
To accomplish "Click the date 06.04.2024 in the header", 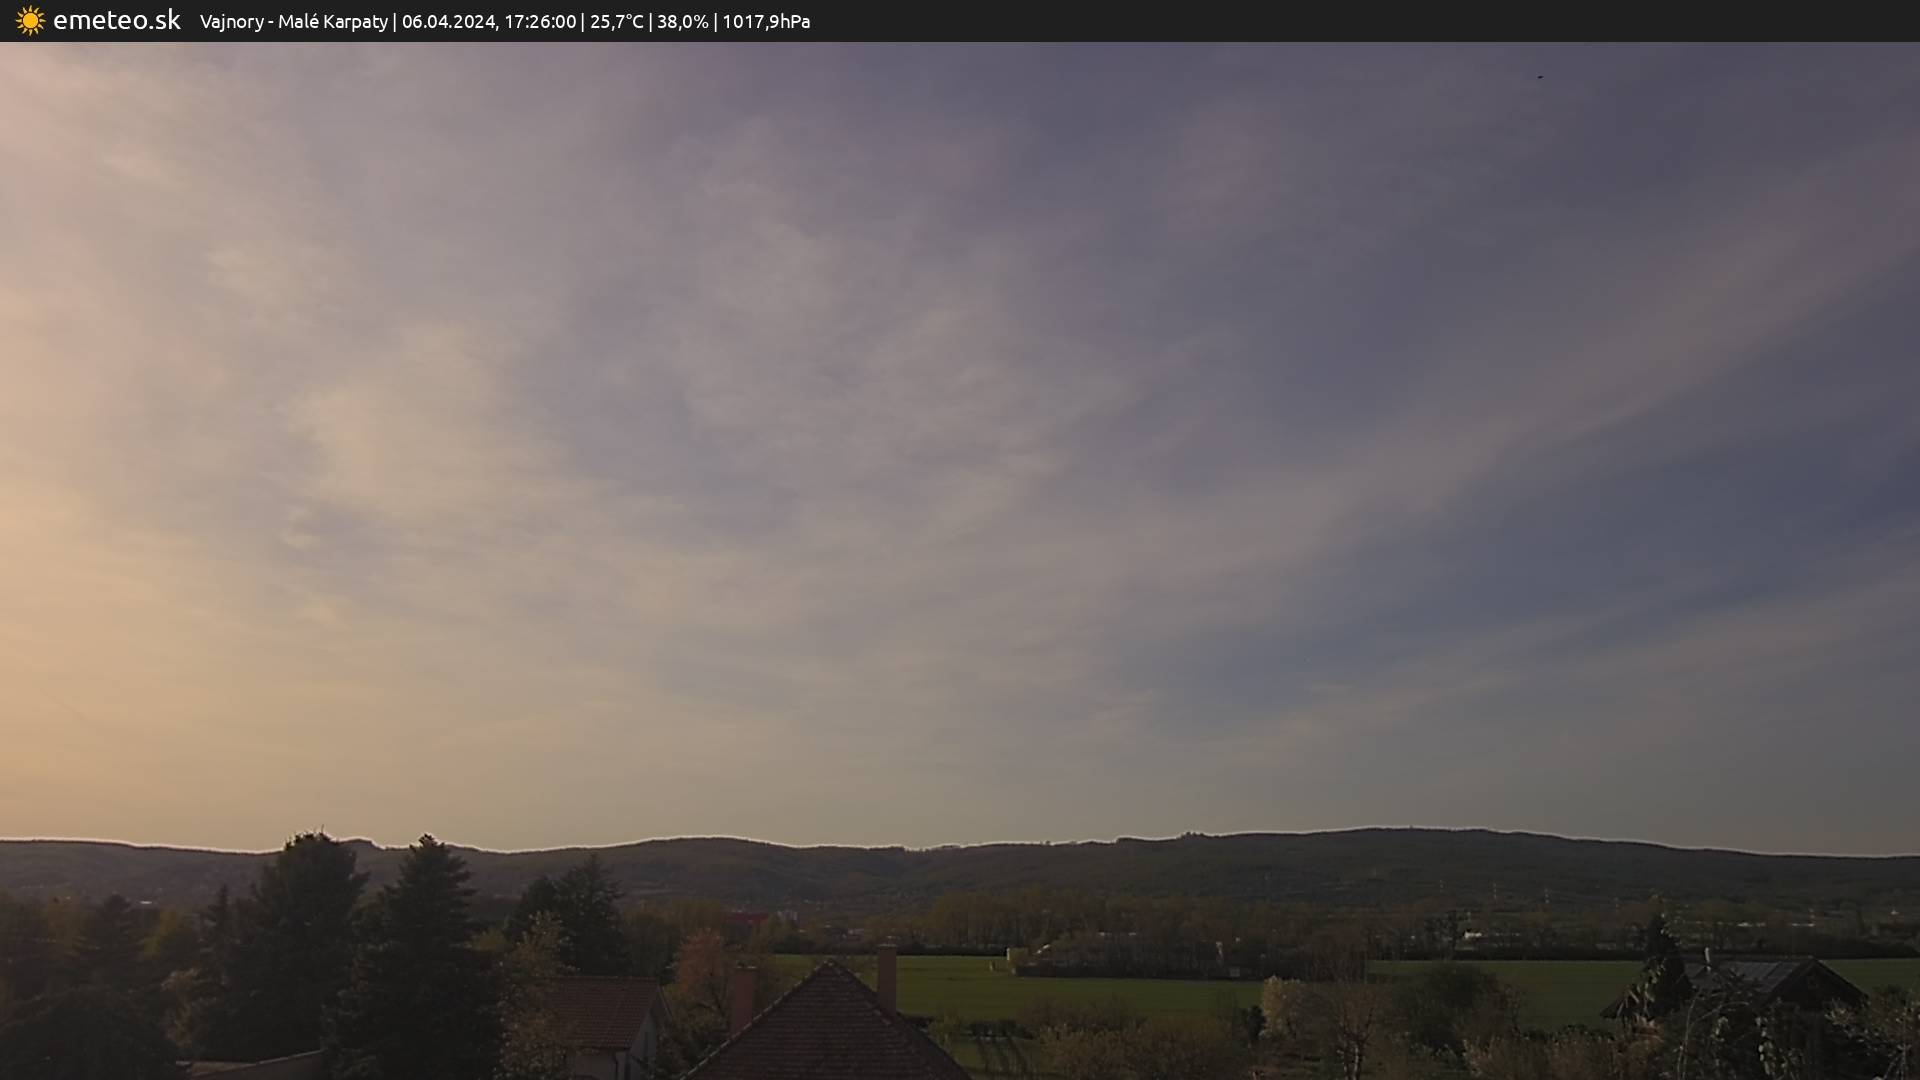I will click(448, 22).
